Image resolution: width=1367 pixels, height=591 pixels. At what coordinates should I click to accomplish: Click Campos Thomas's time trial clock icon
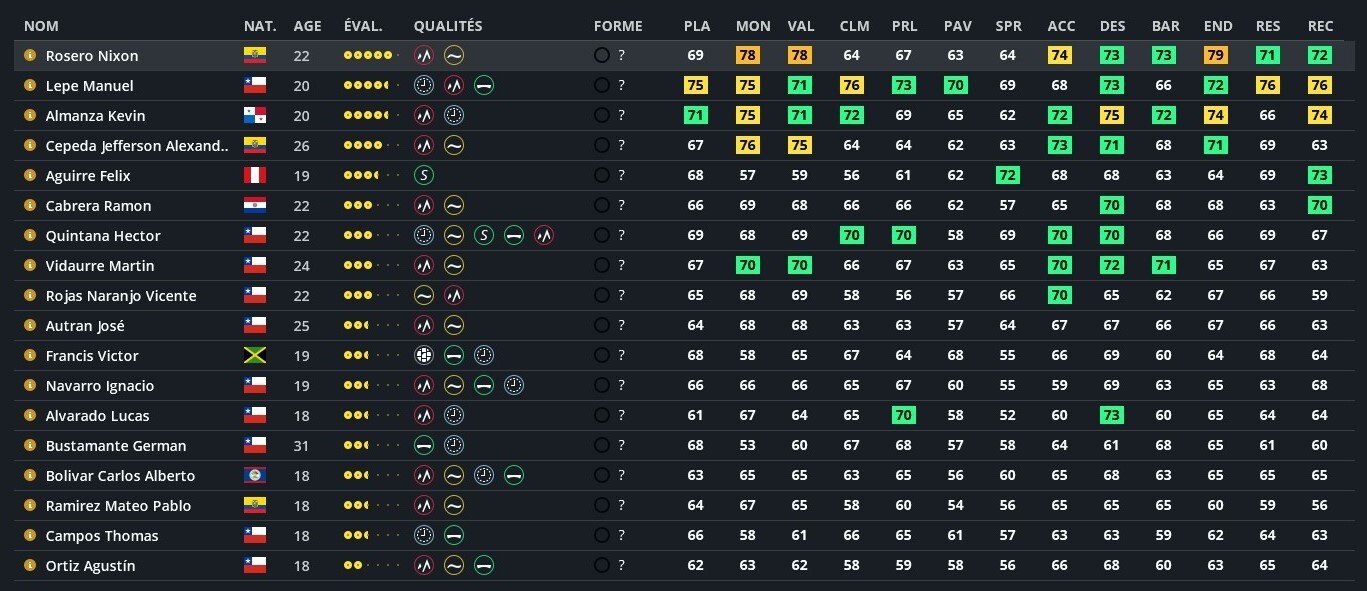(x=424, y=536)
